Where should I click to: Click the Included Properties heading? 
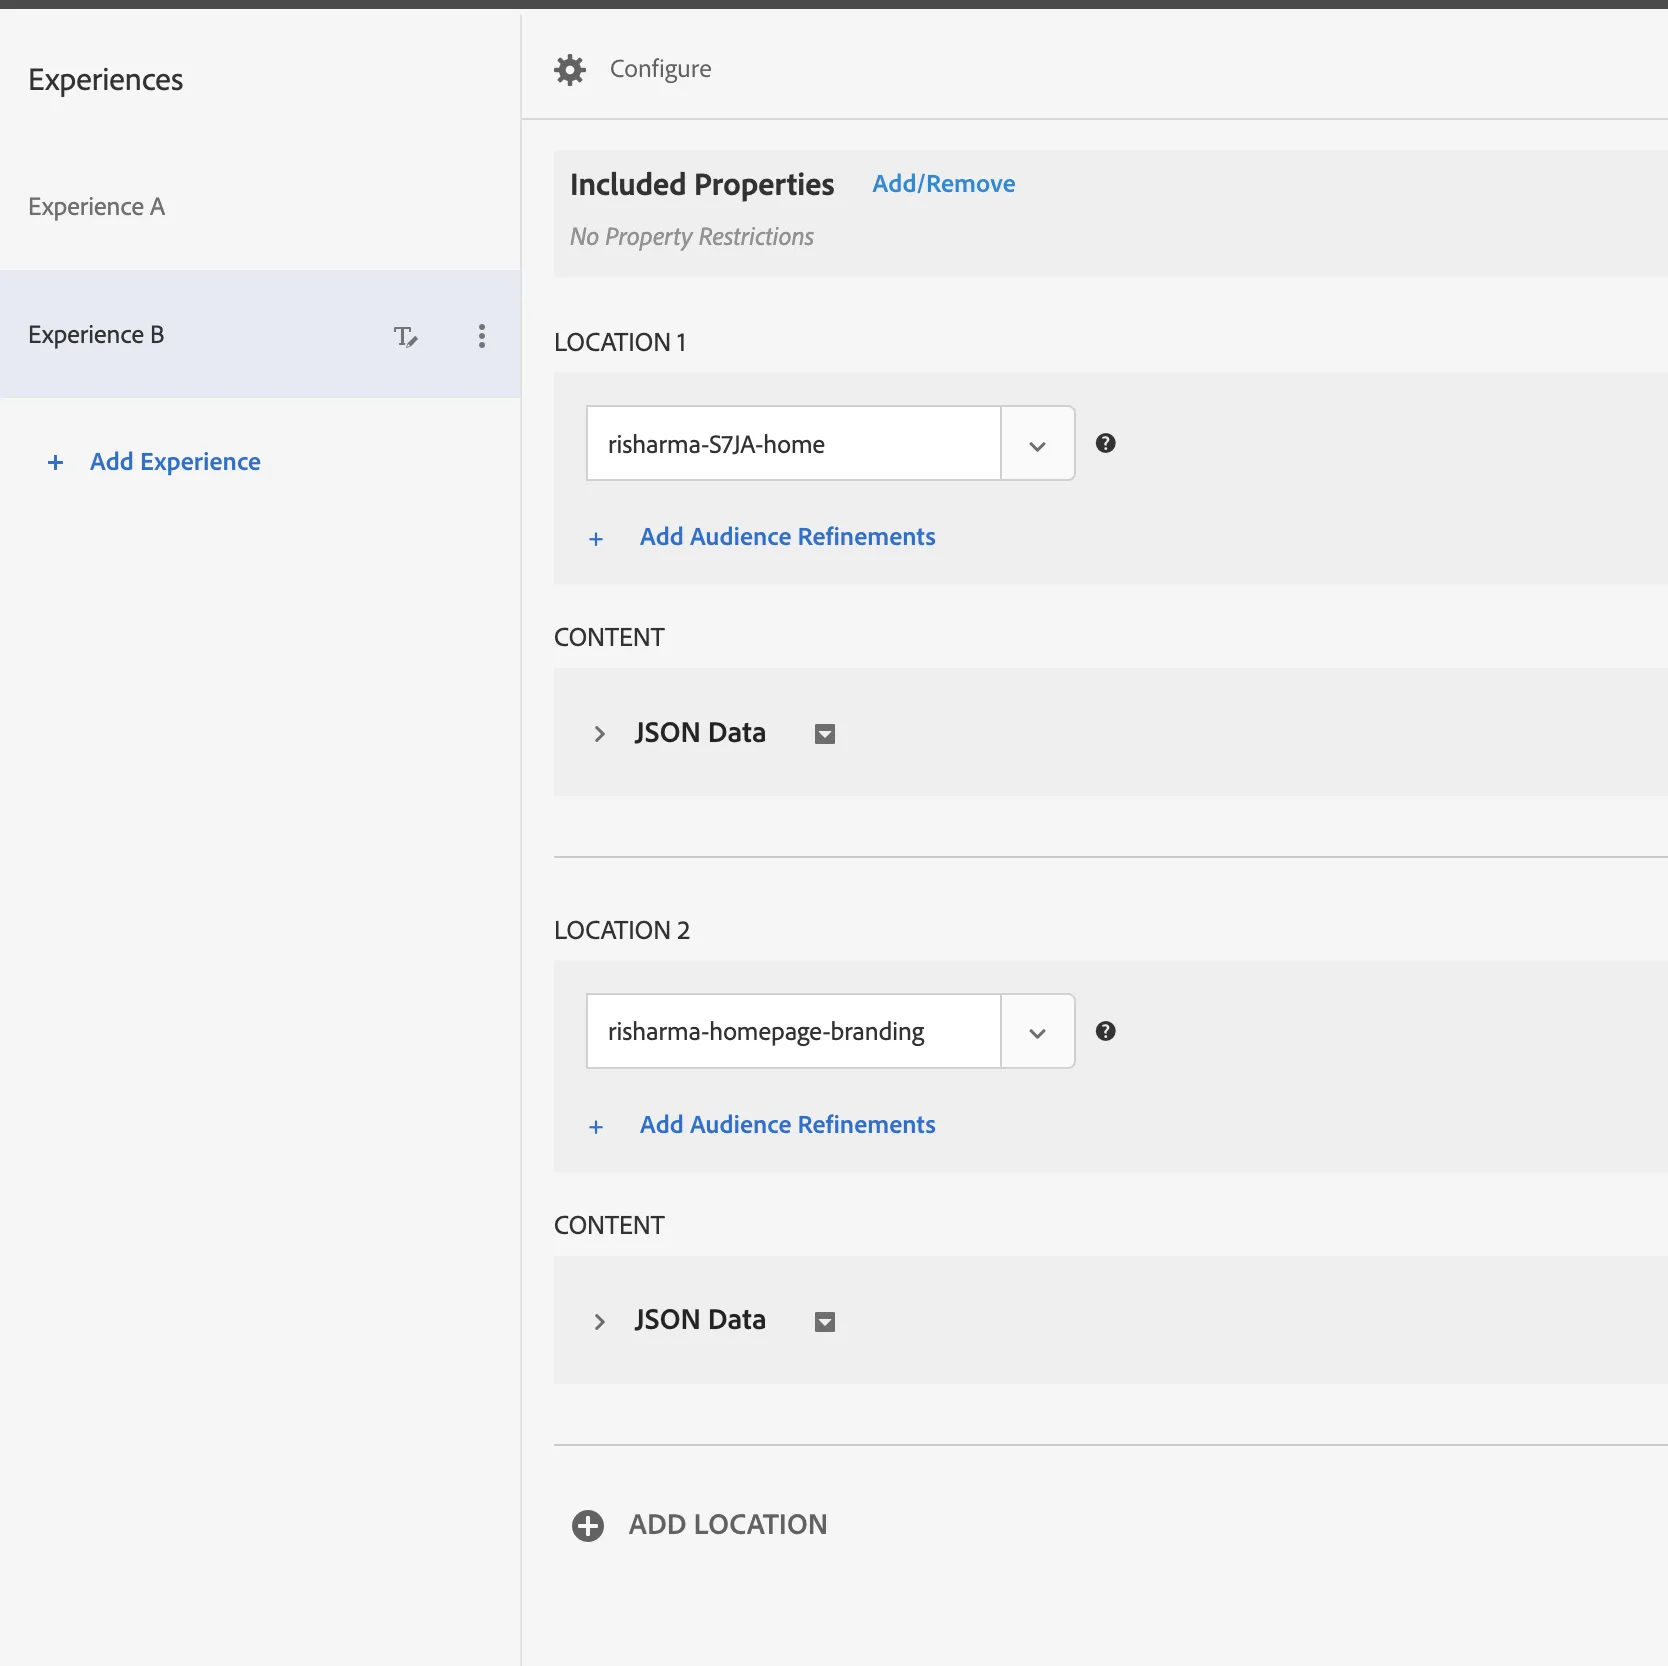701,184
